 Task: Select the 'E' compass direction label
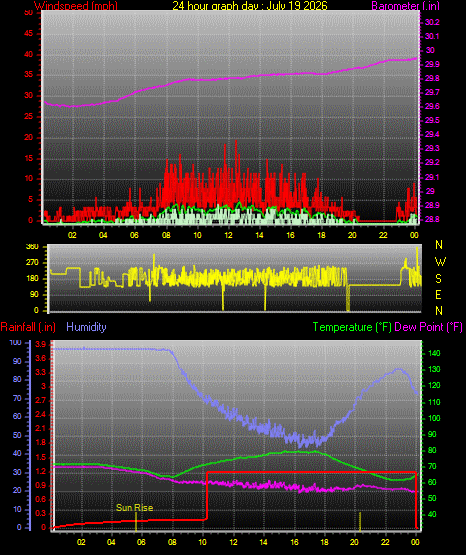tap(438, 294)
